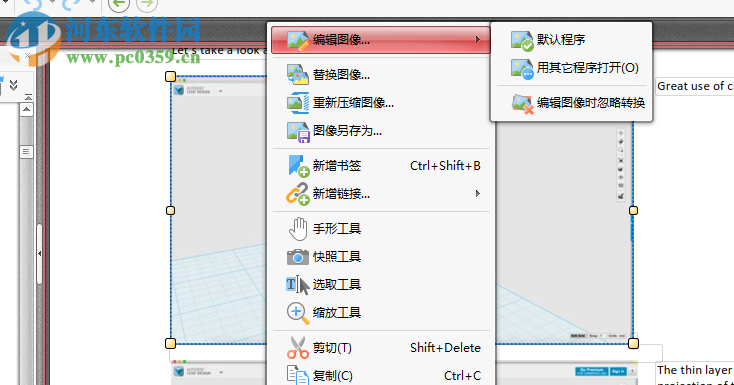Select 选取工具 selection tool
This screenshot has width=734, height=385.
(x=381, y=284)
